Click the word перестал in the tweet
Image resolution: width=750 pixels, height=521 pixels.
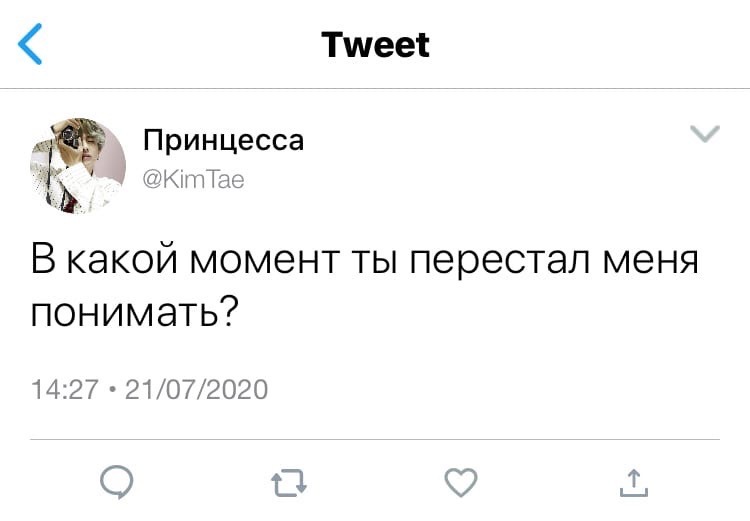(x=500, y=262)
